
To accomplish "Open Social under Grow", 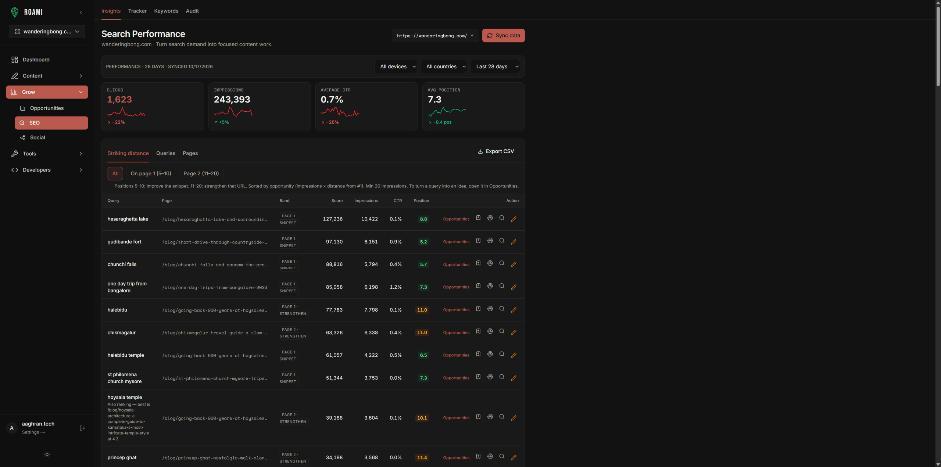I will click(x=51, y=137).
